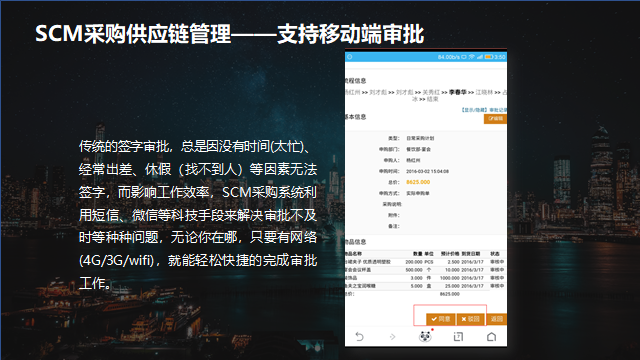Select the first item row with 200.000 PCS
The image size is (640, 360).
(425, 262)
